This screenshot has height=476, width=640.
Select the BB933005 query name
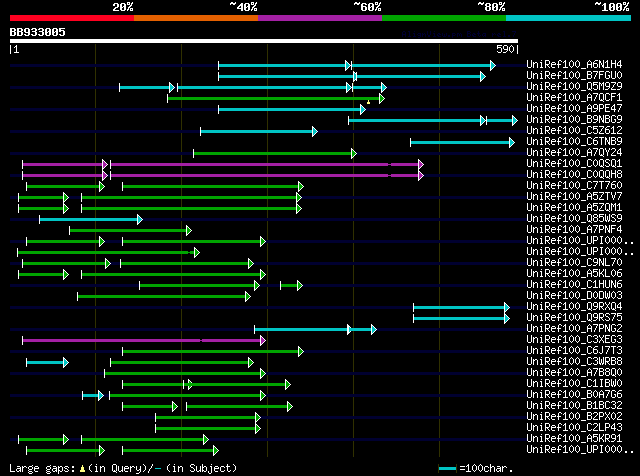pyautogui.click(x=38, y=32)
